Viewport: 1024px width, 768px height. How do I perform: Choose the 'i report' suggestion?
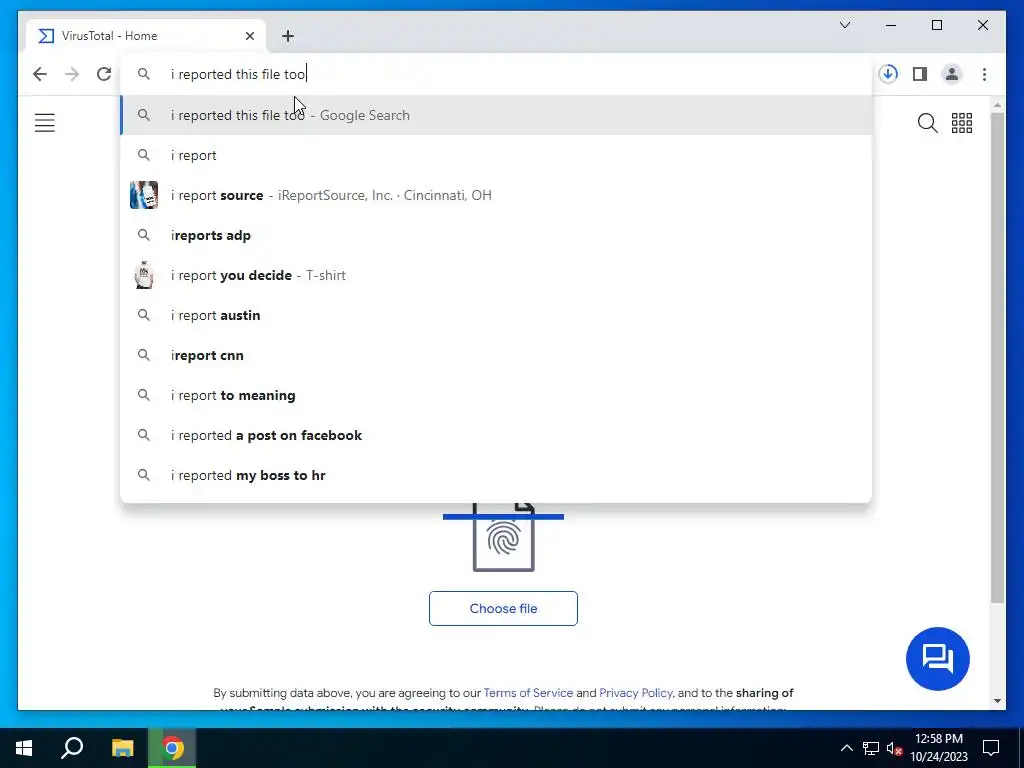[496, 155]
